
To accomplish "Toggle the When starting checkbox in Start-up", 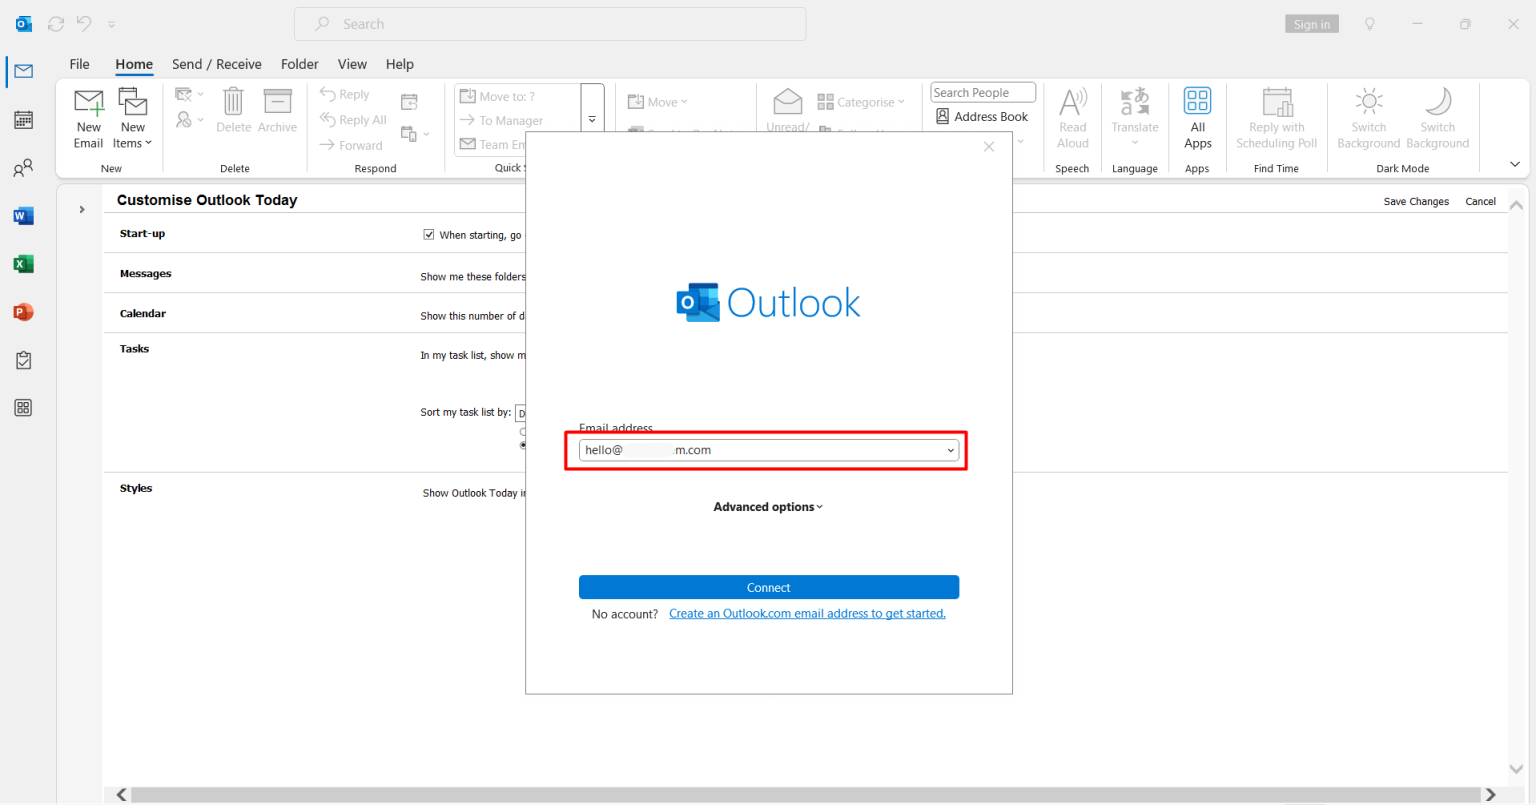I will [429, 234].
